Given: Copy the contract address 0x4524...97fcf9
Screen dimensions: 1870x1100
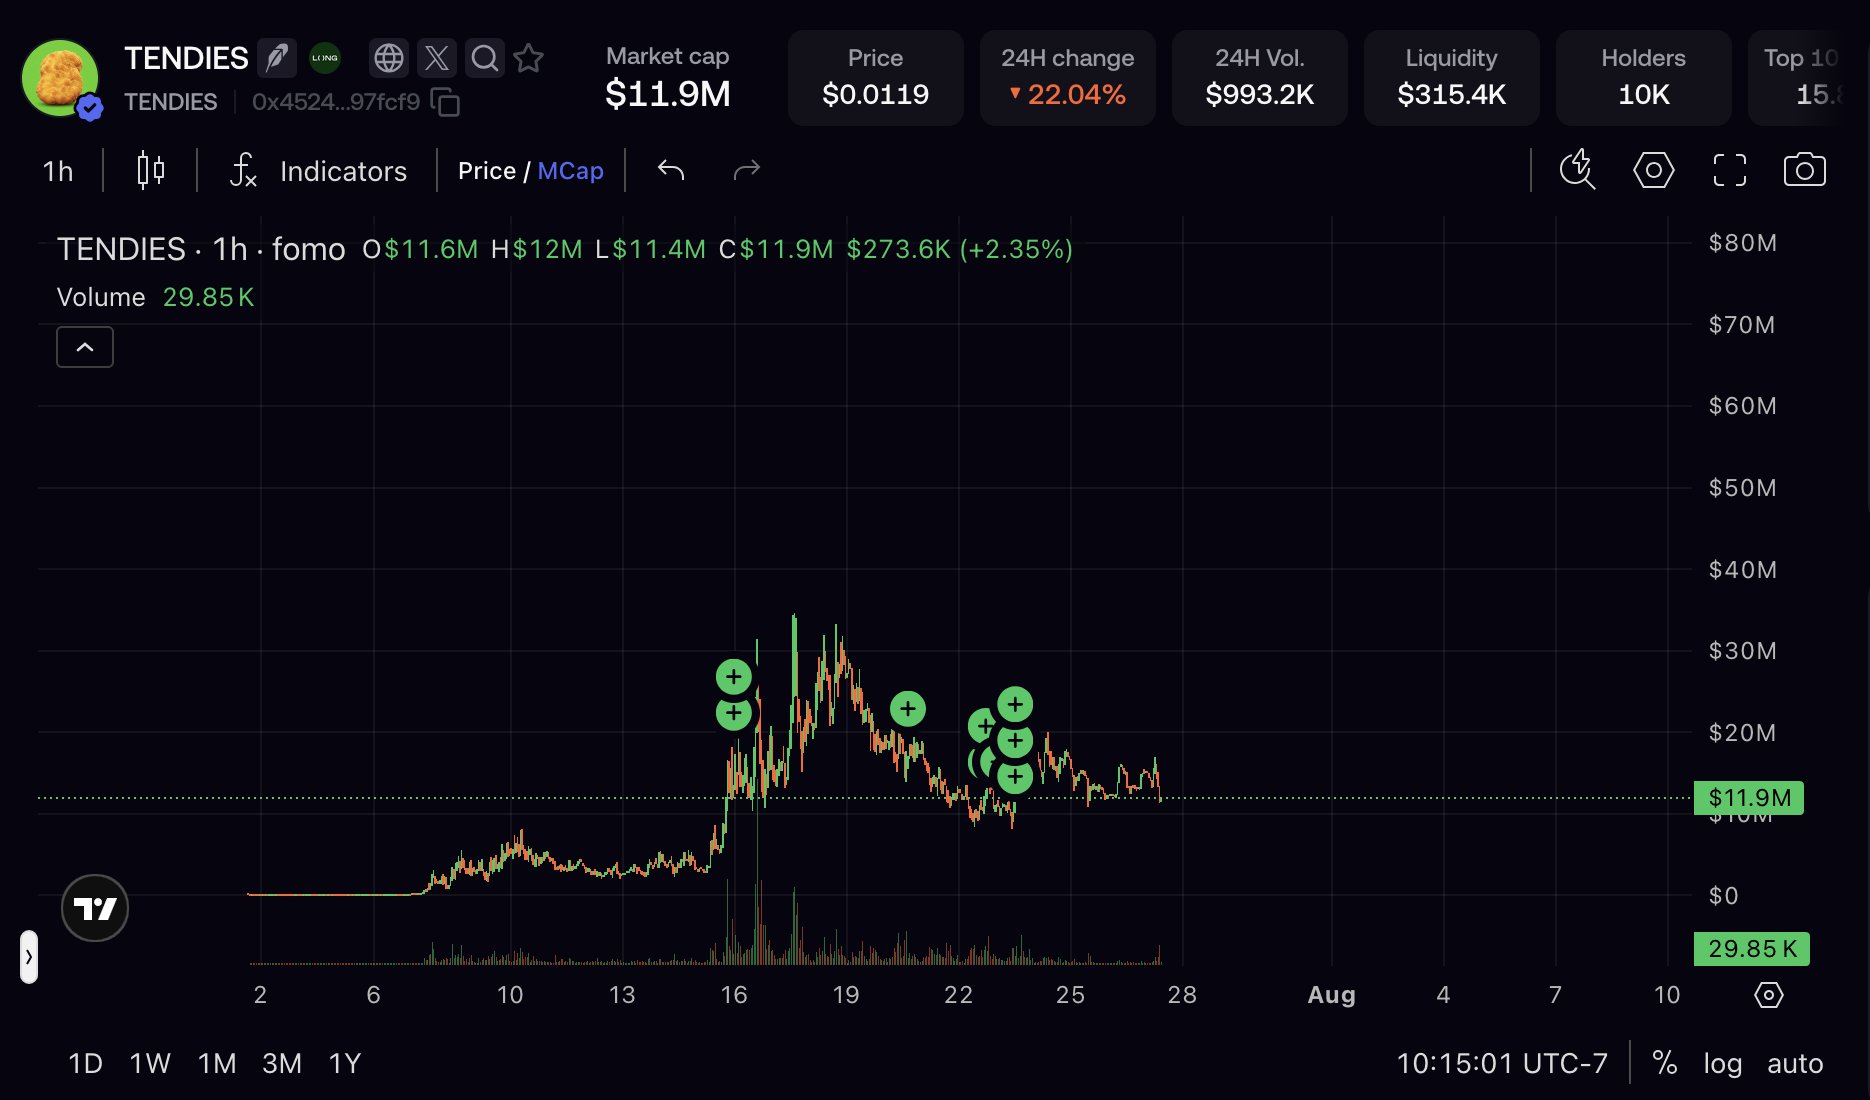Looking at the screenshot, I should [445, 102].
